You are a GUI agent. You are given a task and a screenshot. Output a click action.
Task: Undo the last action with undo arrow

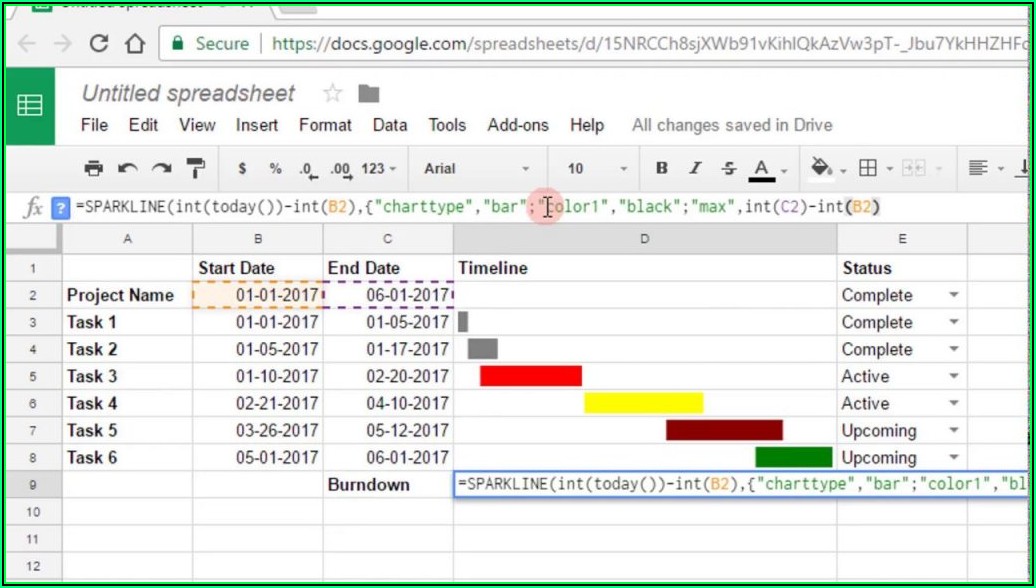pyautogui.click(x=128, y=168)
